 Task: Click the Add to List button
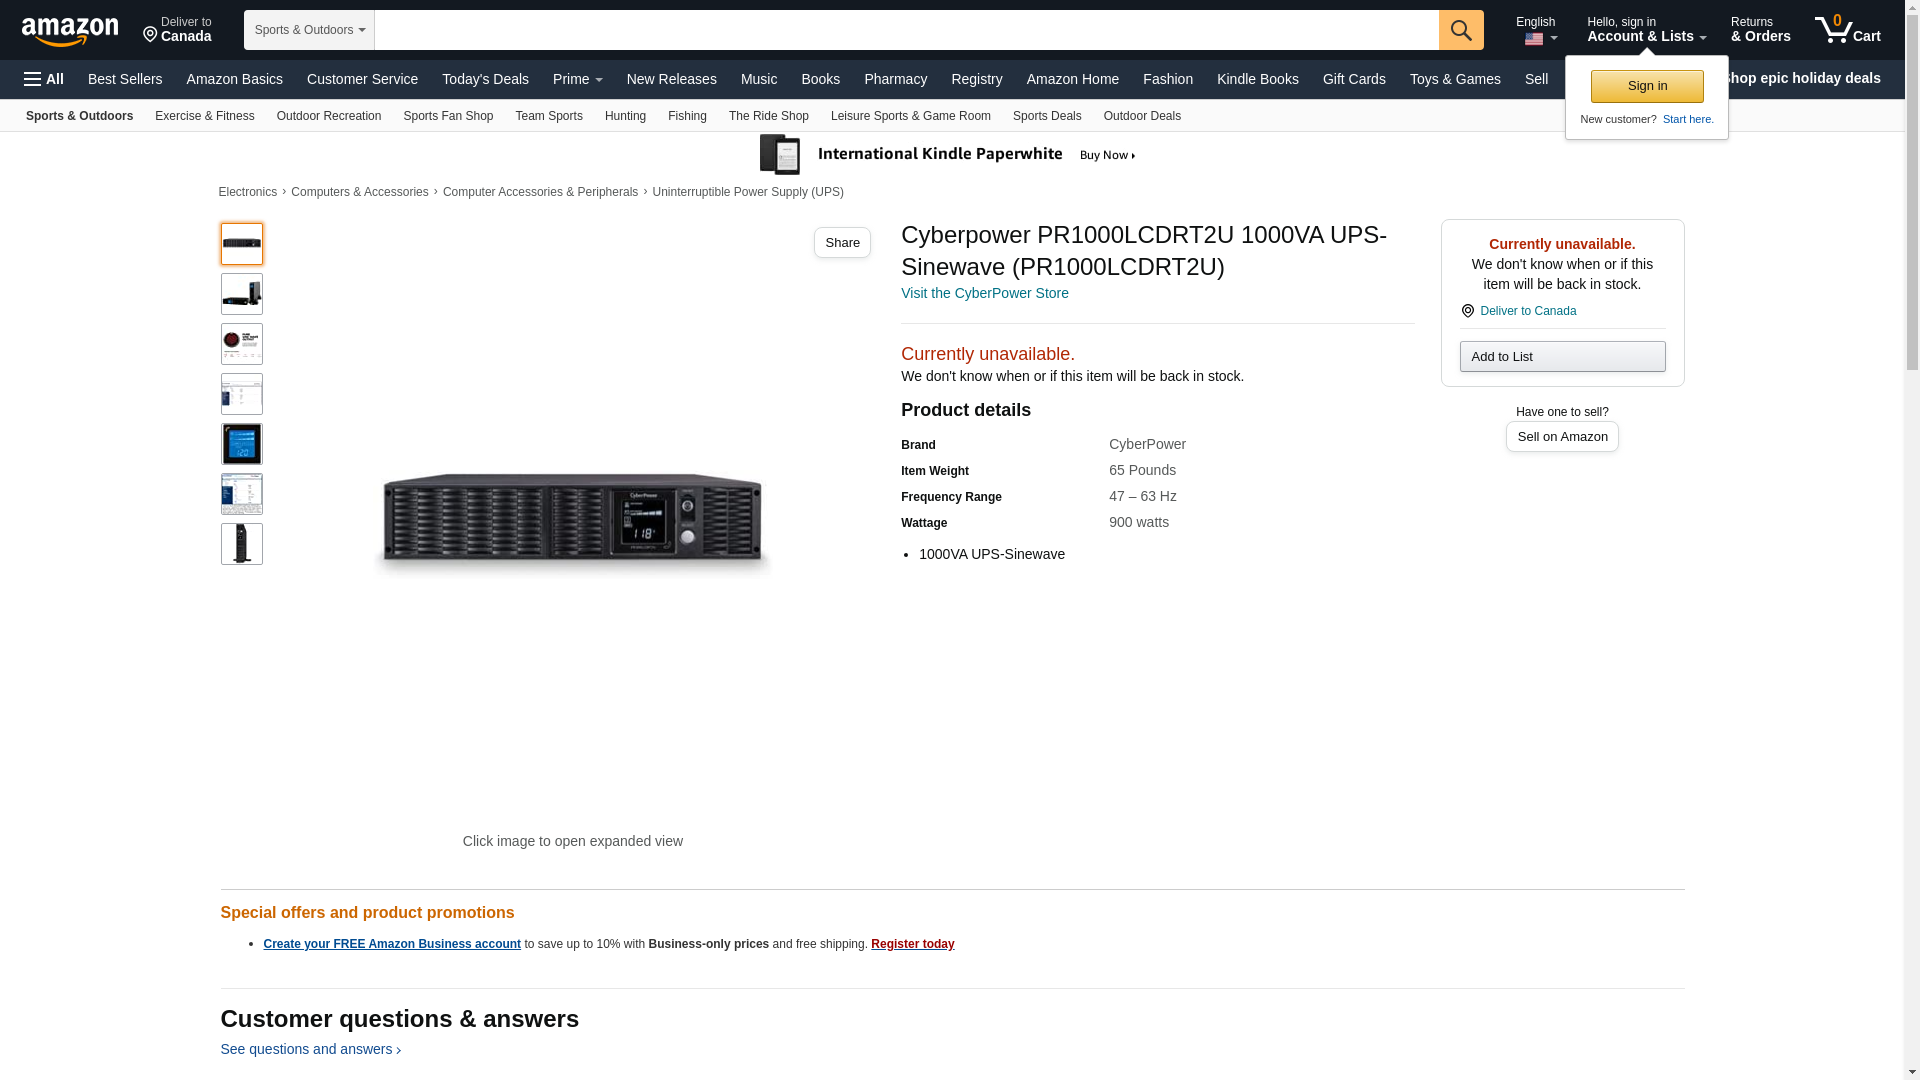(1562, 357)
